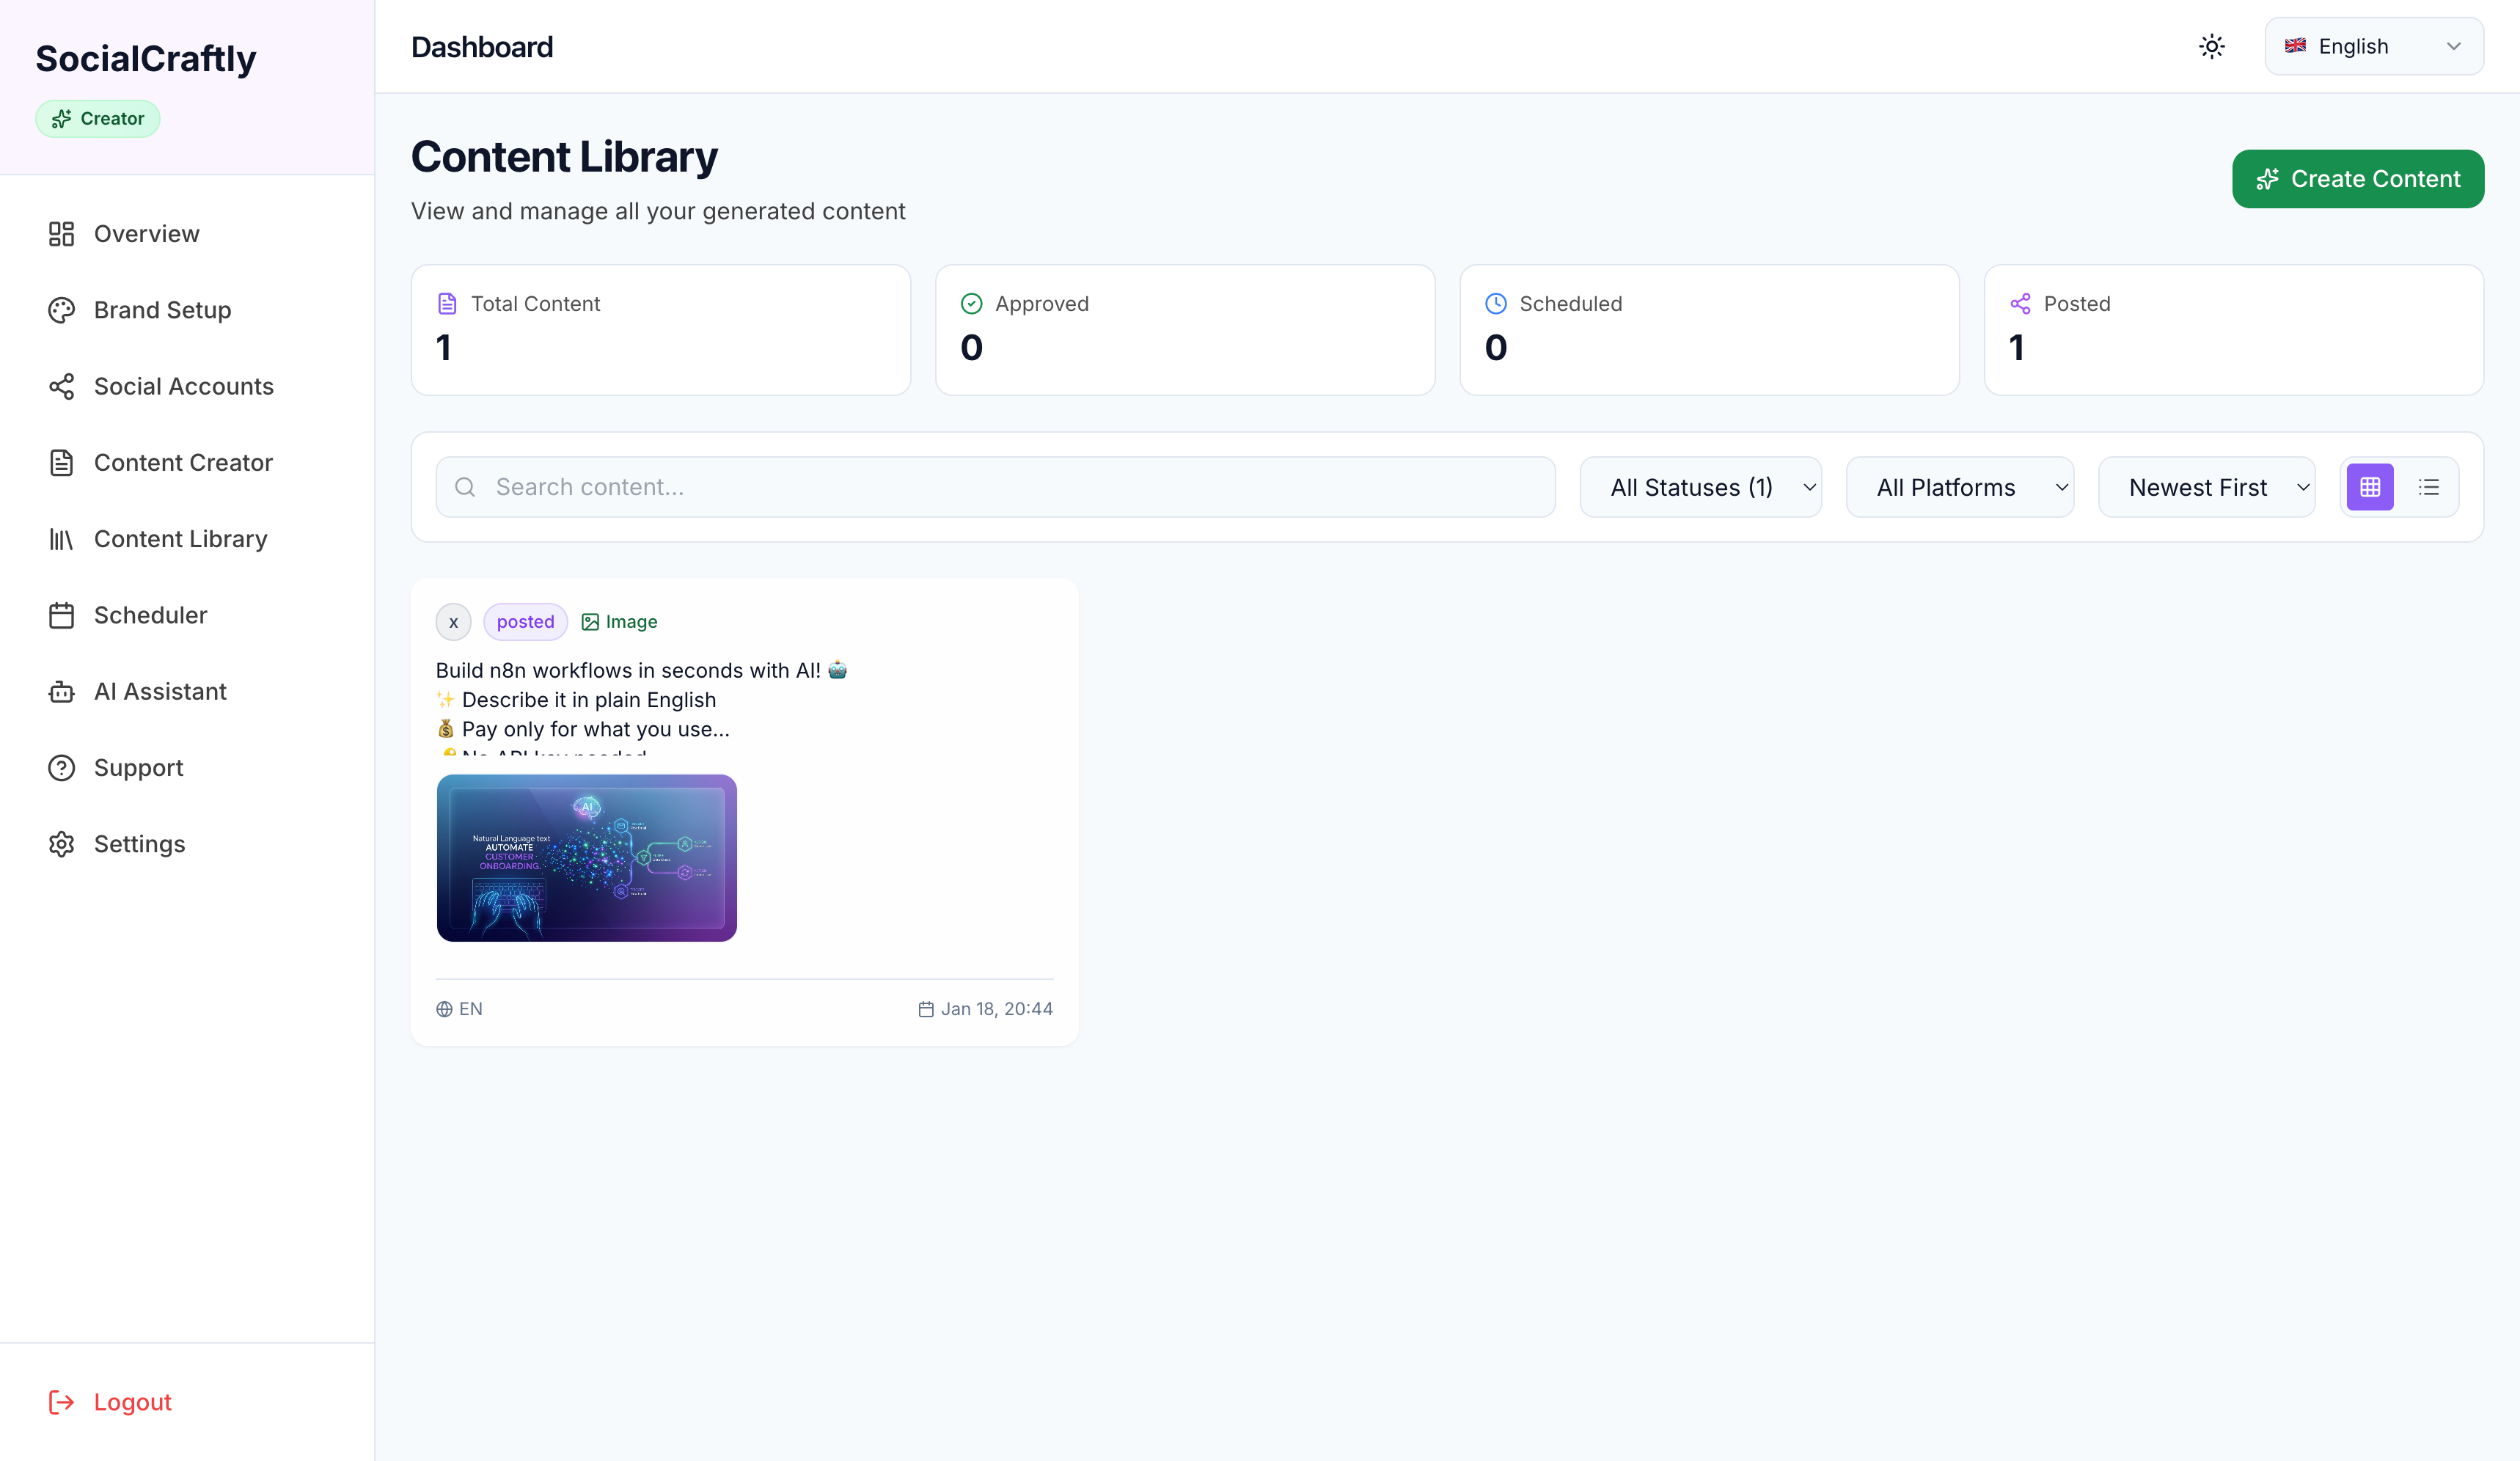Switch to list view layout
The height and width of the screenshot is (1461, 2520).
2430,487
